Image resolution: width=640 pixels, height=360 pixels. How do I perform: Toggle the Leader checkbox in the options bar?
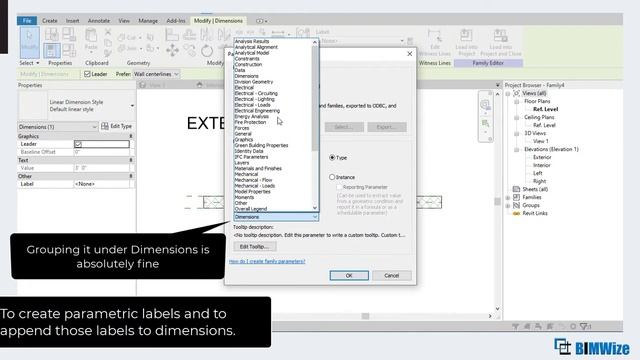87,74
